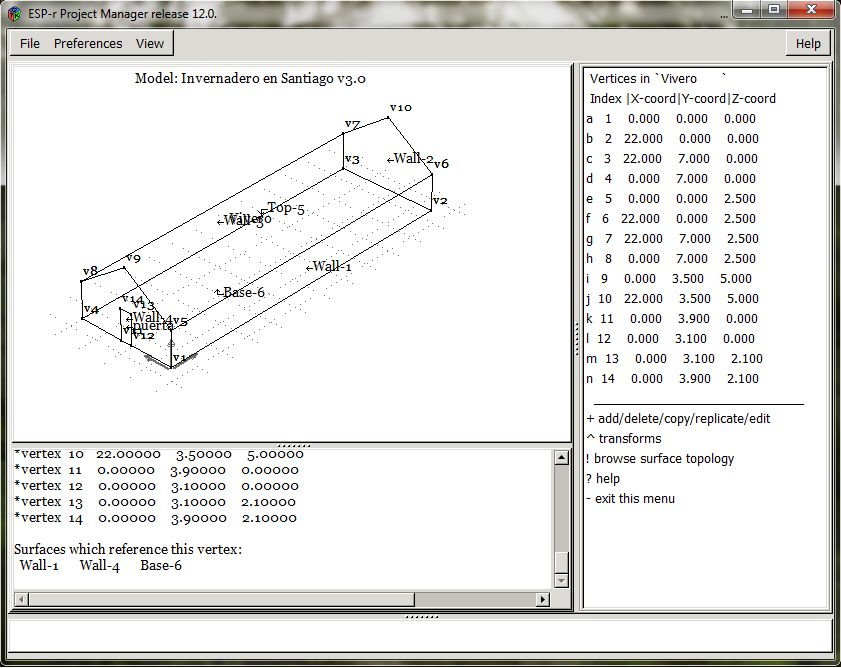Image resolution: width=841 pixels, height=668 pixels.
Task: Pick vertex n at index 14
Action: 672,379
